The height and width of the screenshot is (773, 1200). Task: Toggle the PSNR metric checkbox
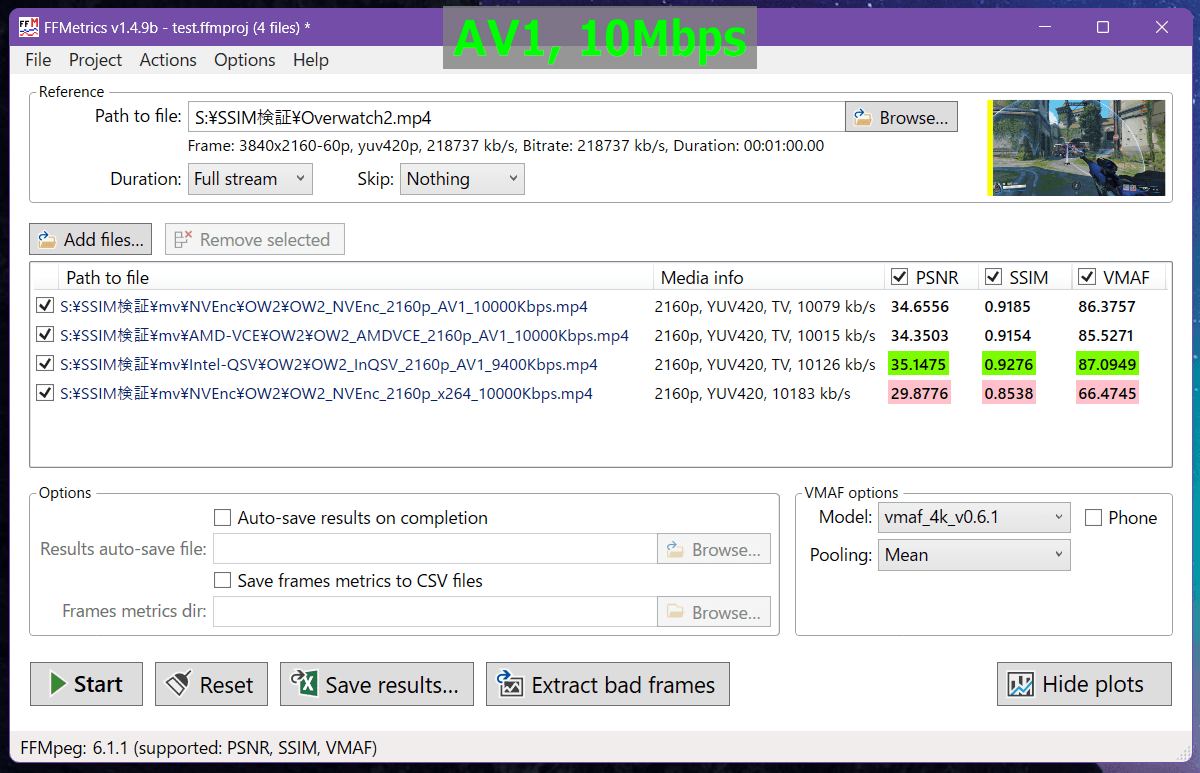(x=899, y=277)
